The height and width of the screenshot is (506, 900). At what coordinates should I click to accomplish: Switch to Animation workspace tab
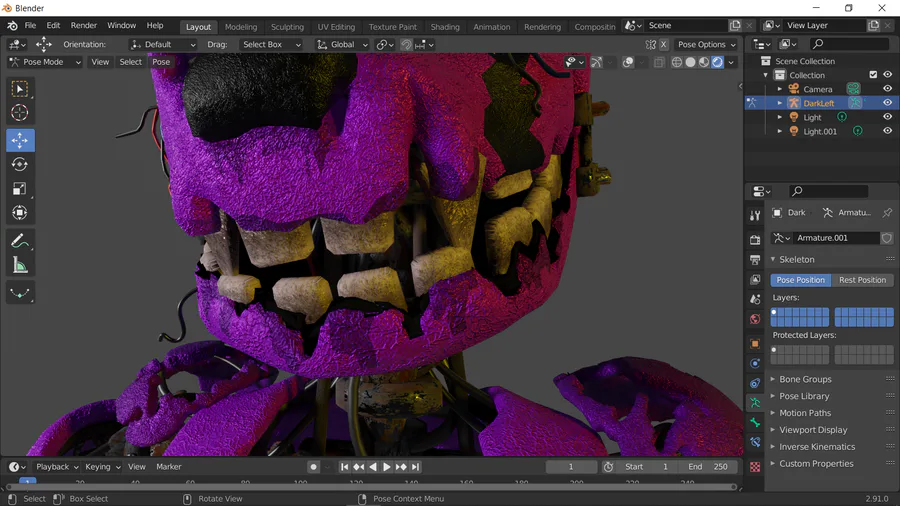tap(491, 27)
